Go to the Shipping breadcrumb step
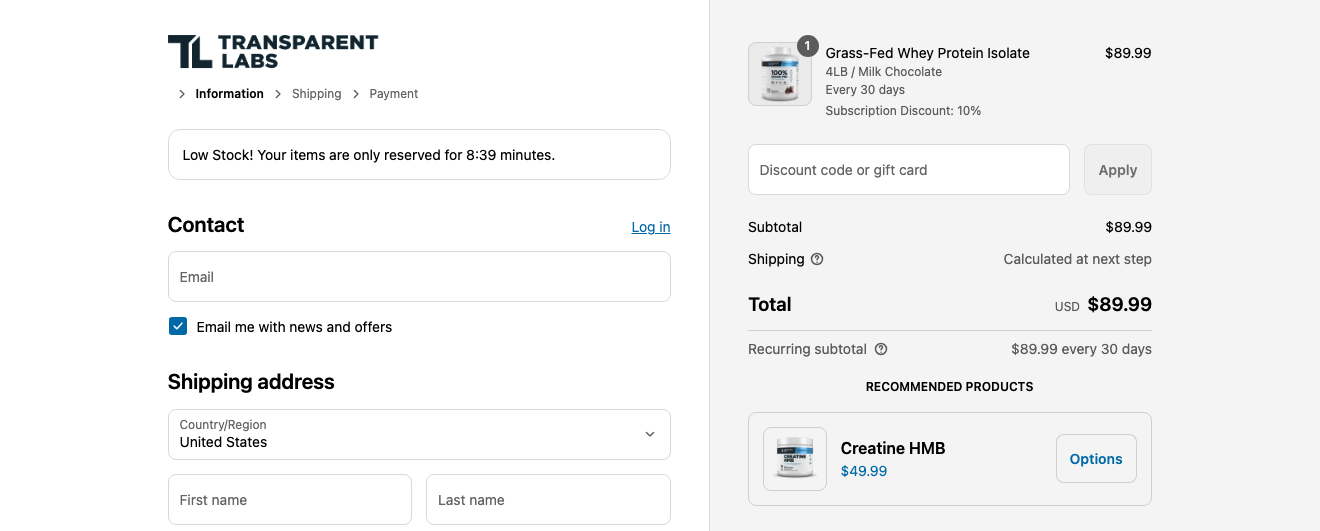 click(316, 94)
